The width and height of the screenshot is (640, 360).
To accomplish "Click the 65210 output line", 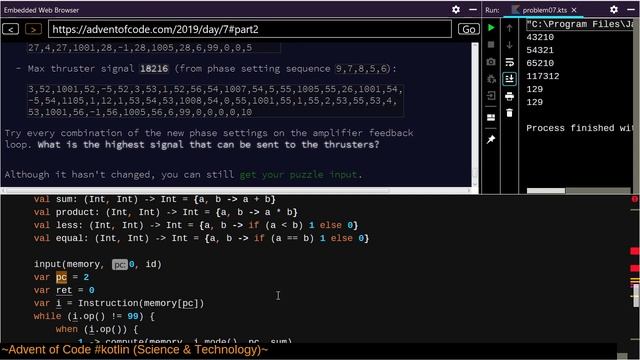I will click(540, 63).
